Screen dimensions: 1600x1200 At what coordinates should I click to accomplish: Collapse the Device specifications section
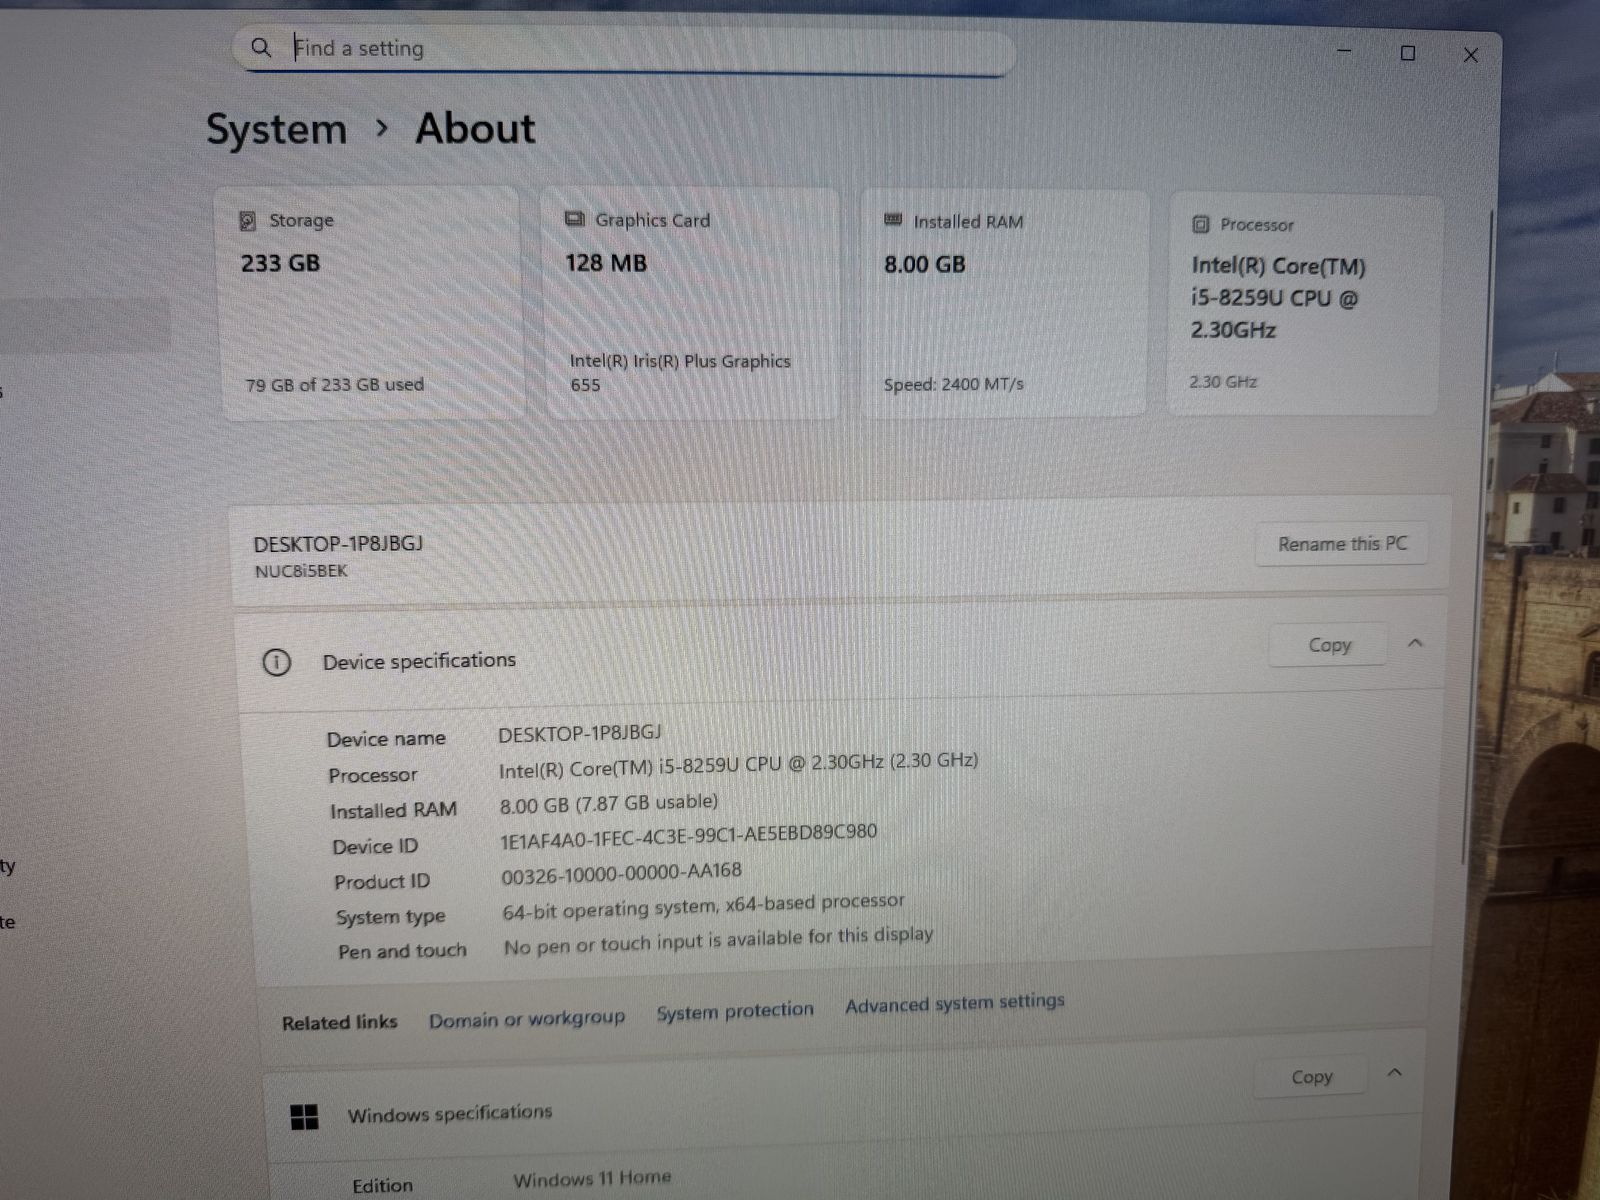click(1415, 643)
